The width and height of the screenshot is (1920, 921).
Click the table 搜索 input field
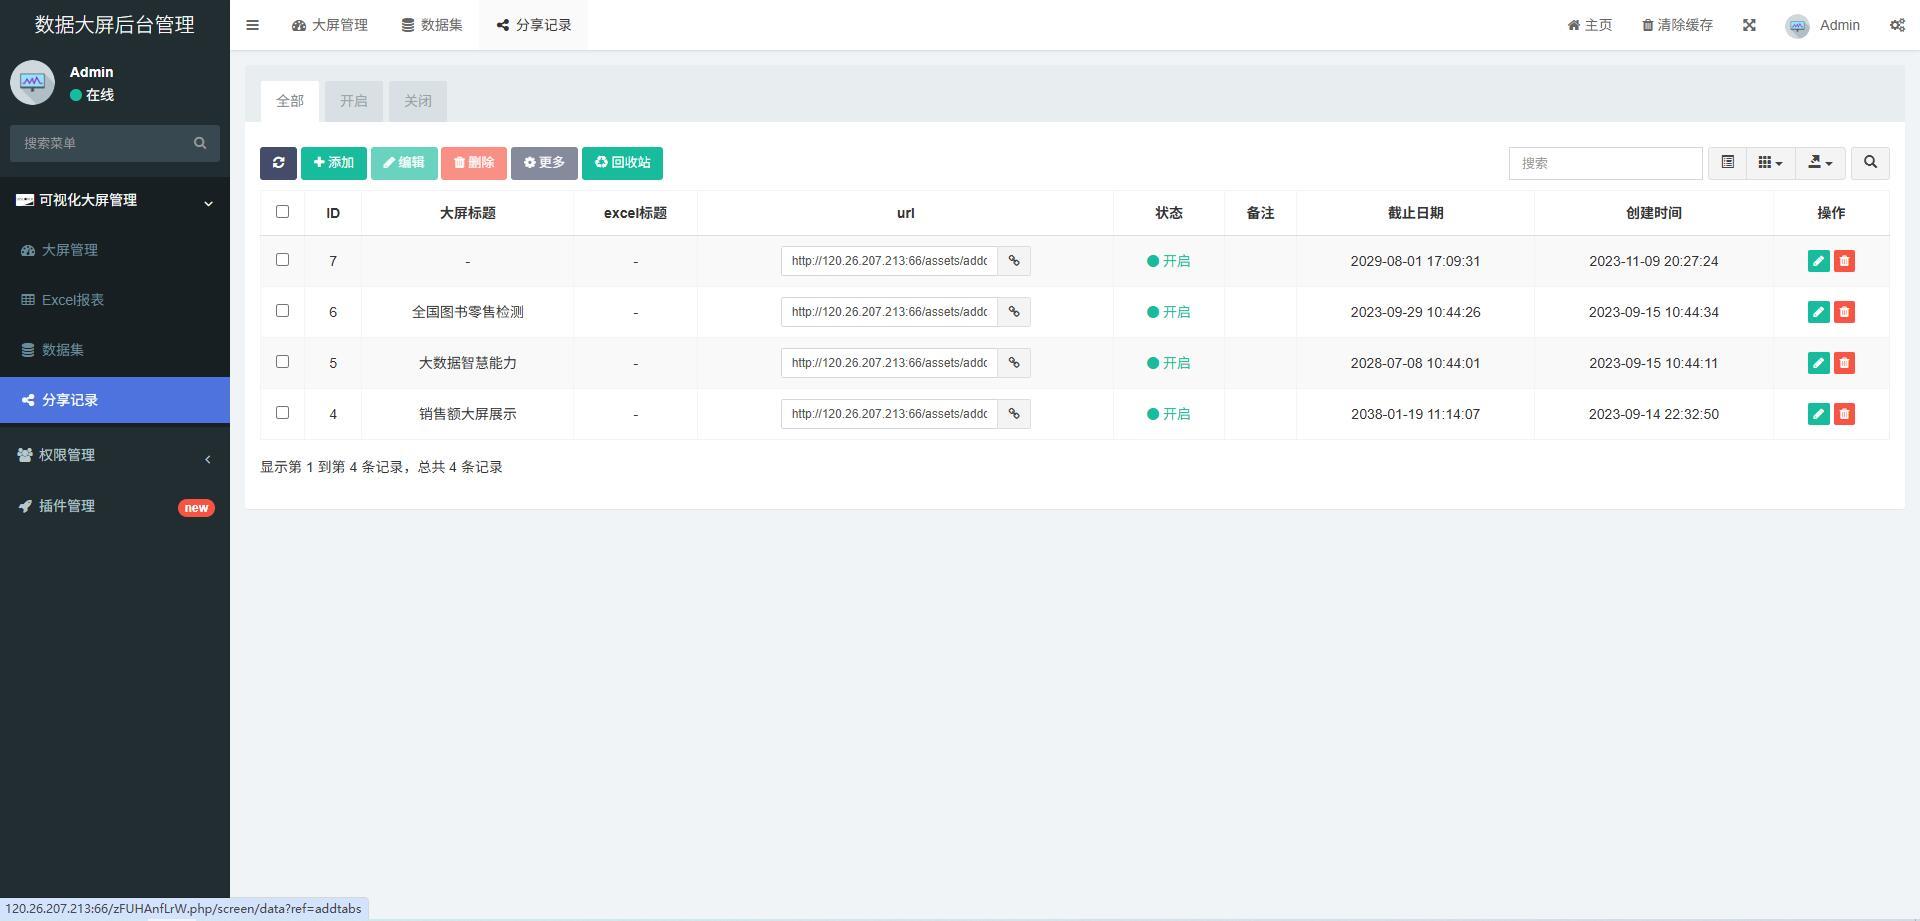click(1605, 163)
